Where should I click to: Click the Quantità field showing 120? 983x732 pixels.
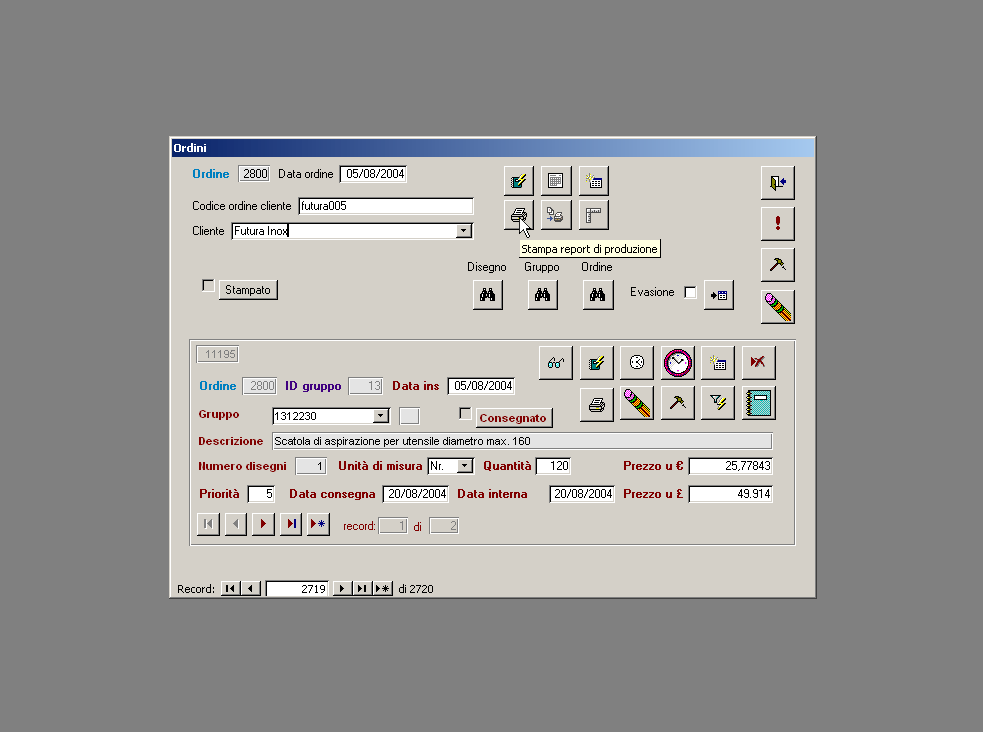[x=553, y=466]
